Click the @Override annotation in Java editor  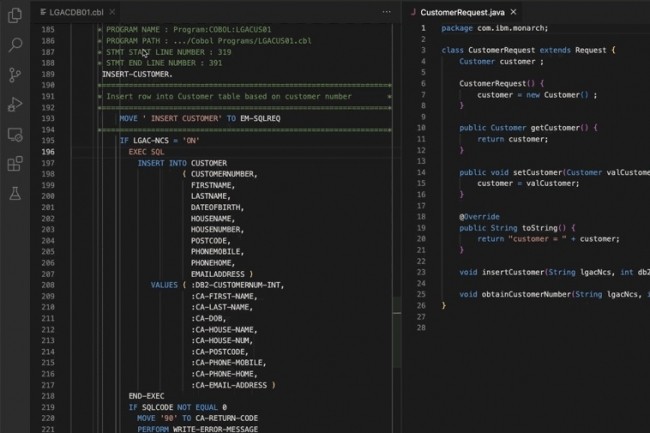(x=480, y=216)
